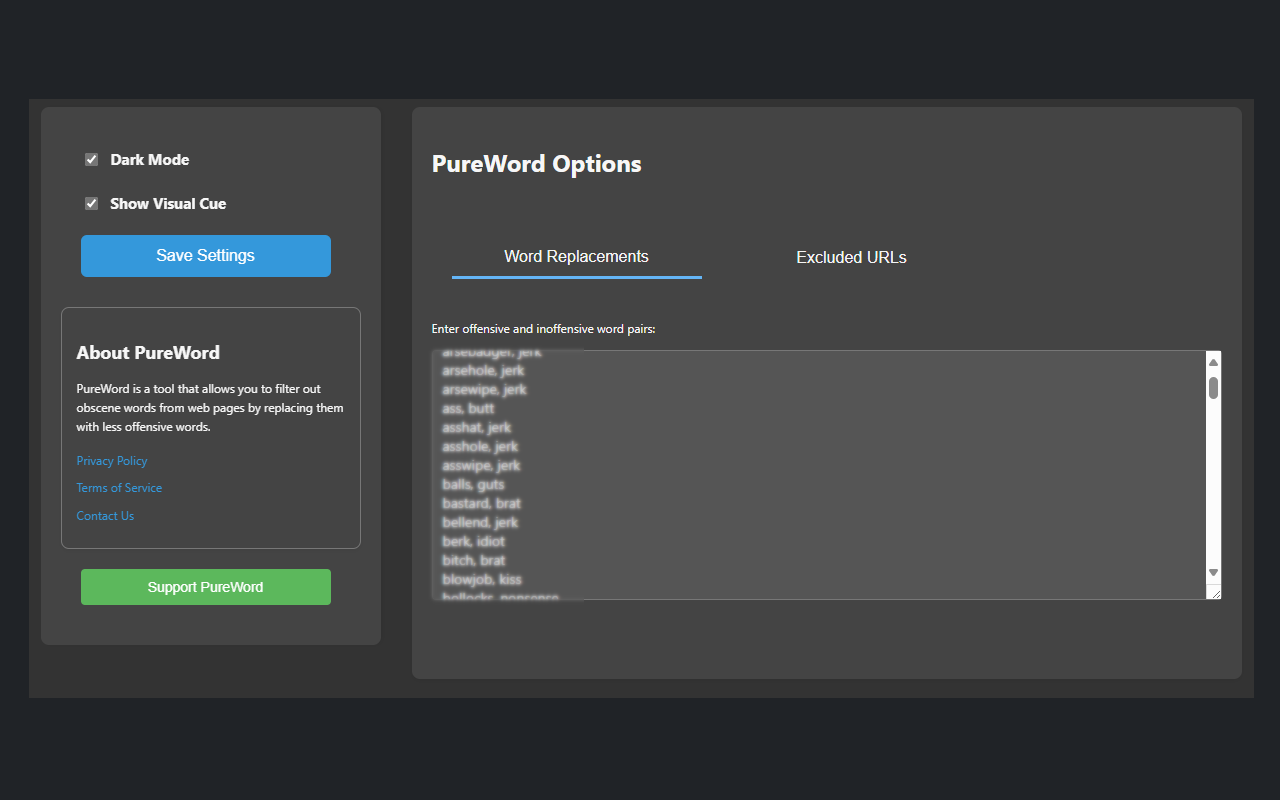Click the 'arsehole, jerk' line
The width and height of the screenshot is (1280, 800).
coord(483,370)
